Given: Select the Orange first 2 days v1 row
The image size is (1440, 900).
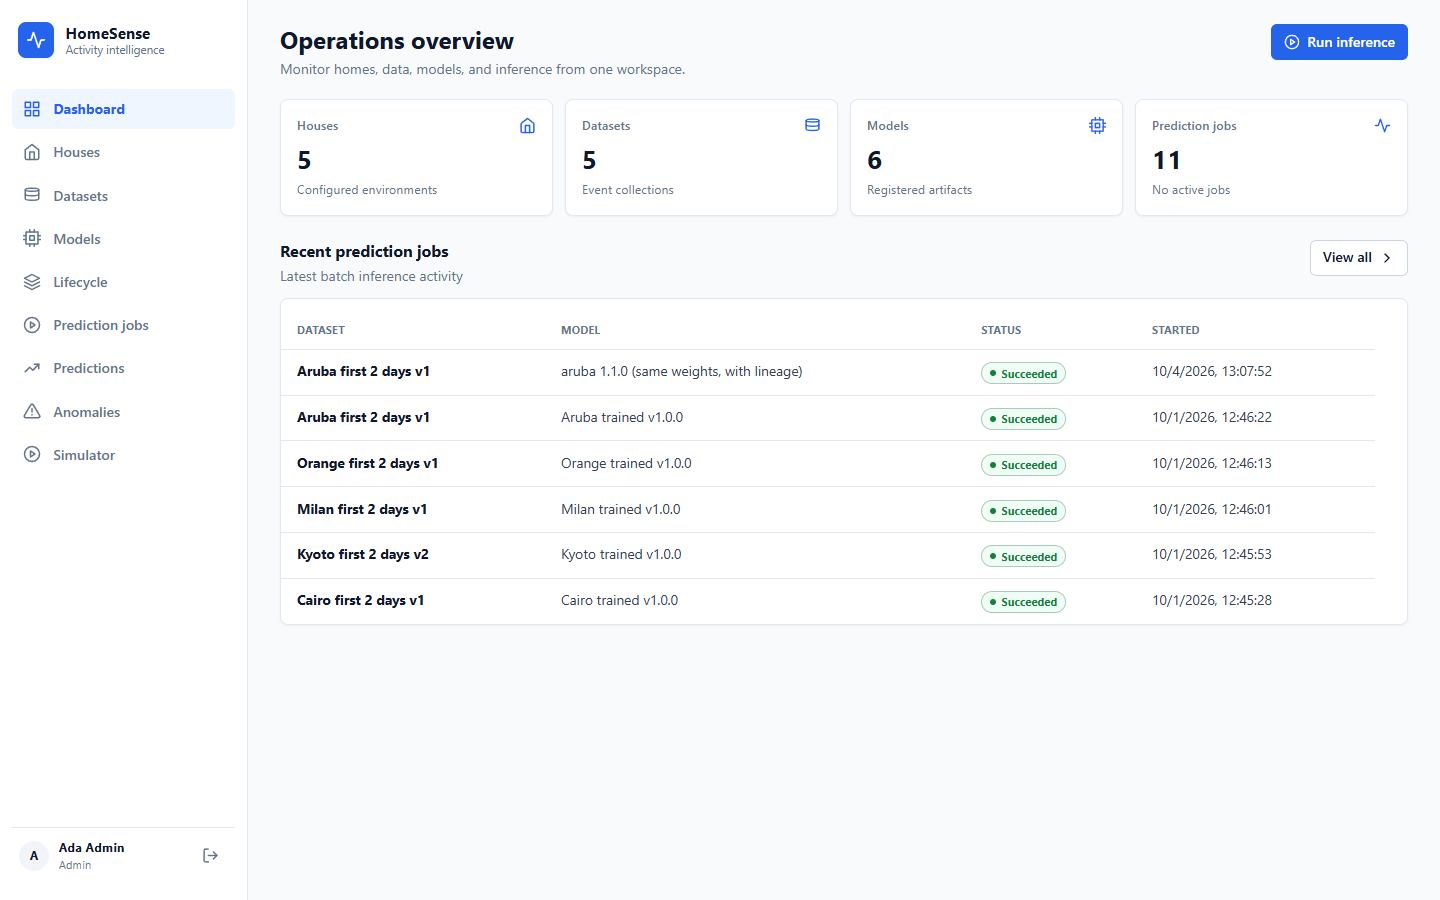Looking at the screenshot, I should click(828, 464).
